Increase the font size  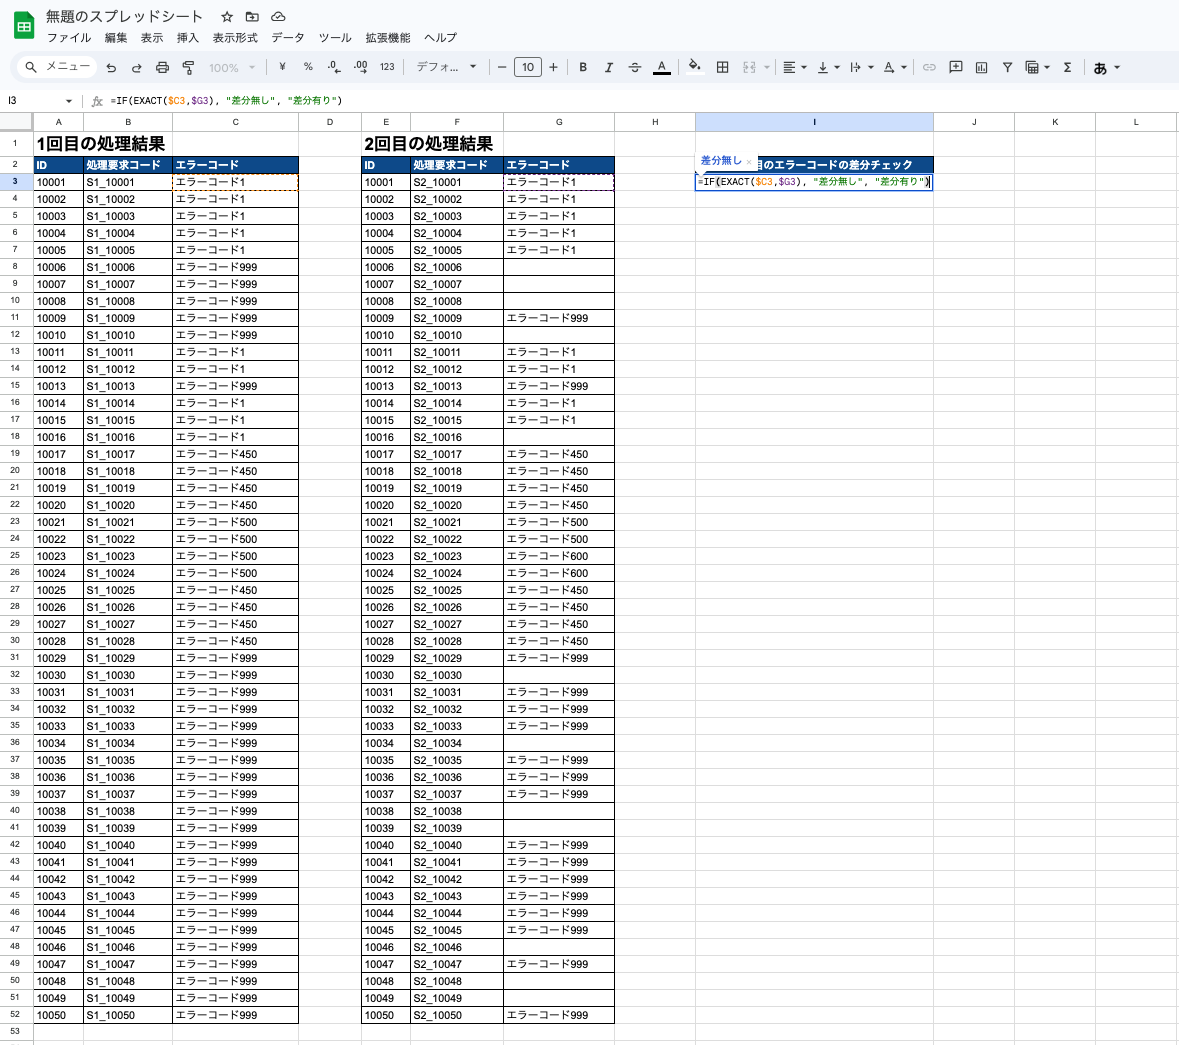(x=553, y=67)
